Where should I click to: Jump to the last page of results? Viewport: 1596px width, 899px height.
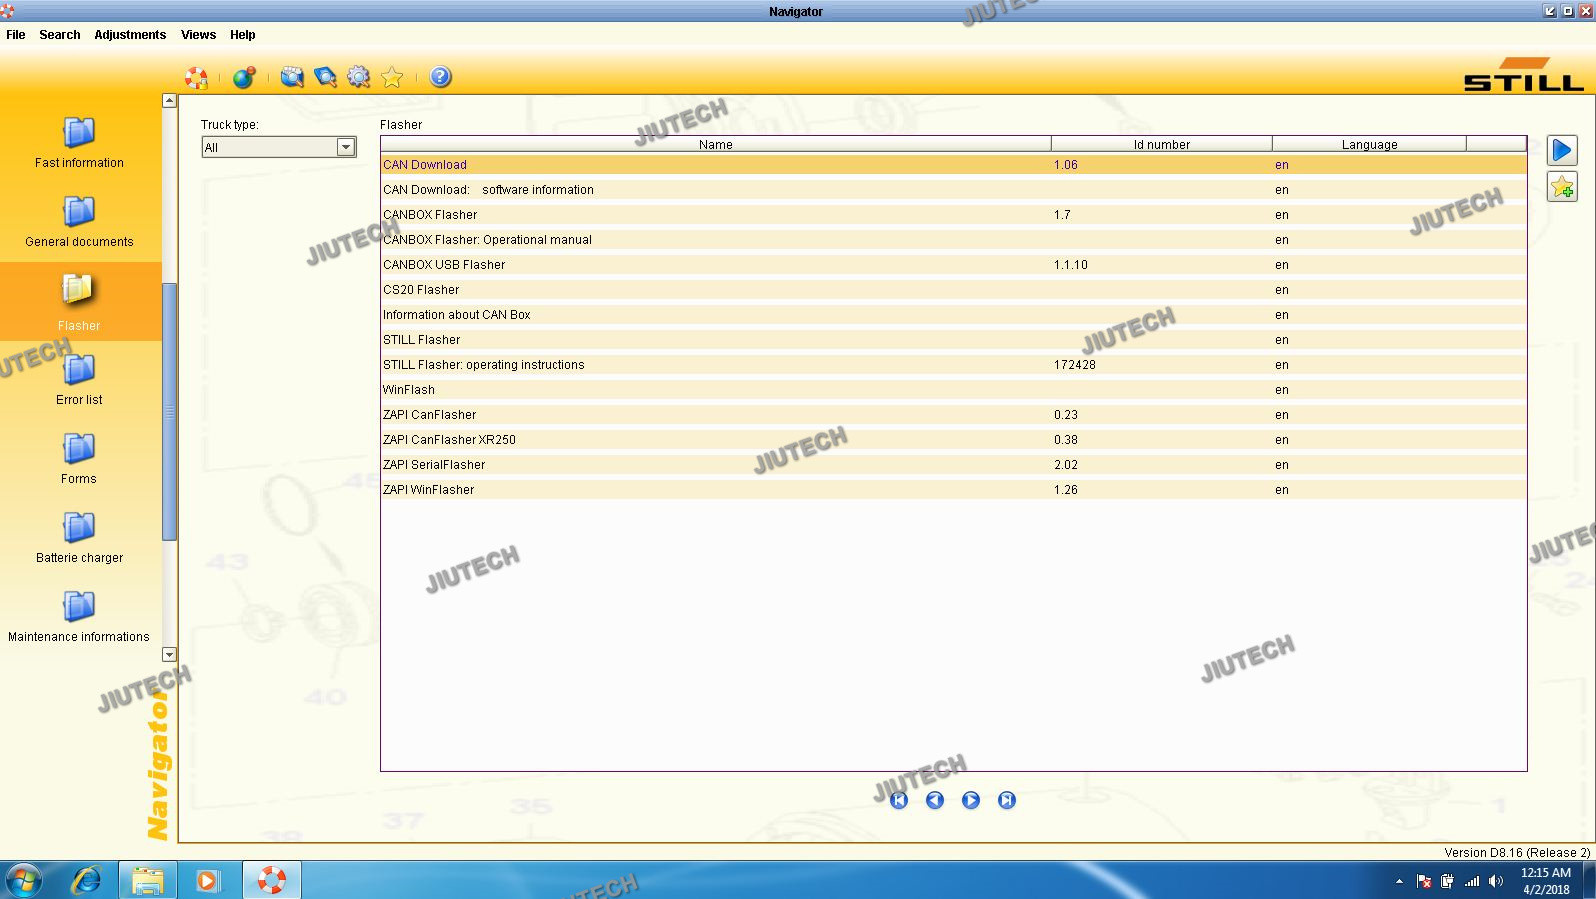coord(1007,800)
